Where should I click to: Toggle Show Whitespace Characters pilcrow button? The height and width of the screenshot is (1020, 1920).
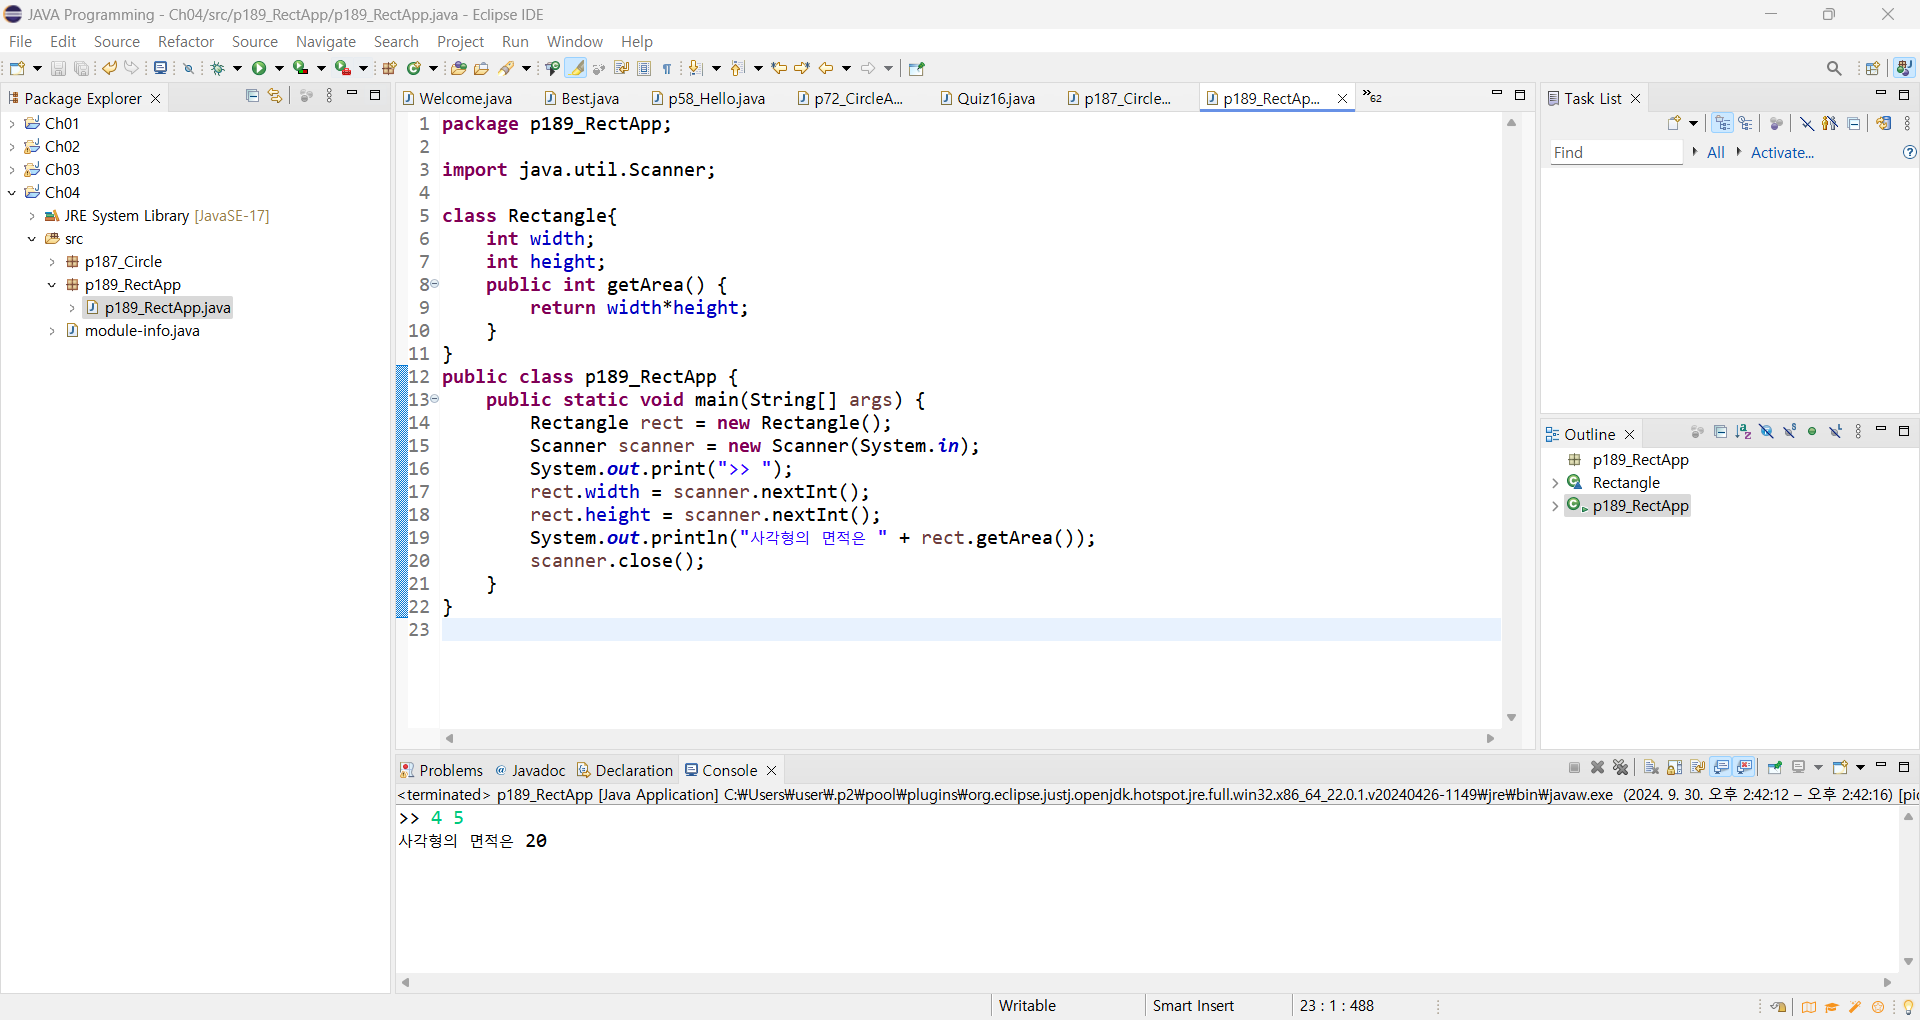667,68
